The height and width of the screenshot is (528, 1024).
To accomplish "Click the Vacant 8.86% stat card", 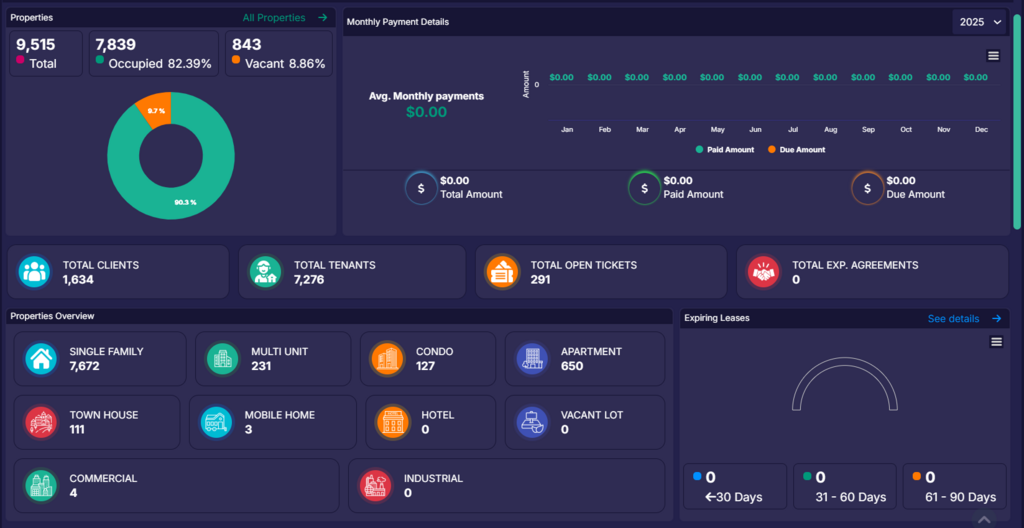I will (278, 53).
